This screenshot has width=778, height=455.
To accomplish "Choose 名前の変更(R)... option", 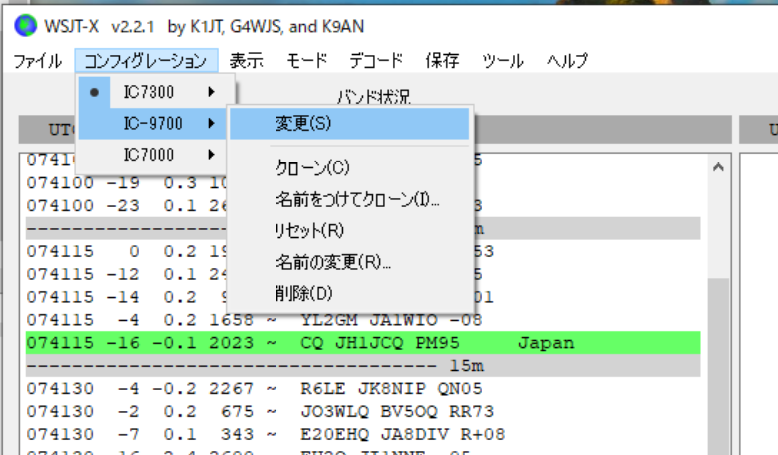I will point(349,261).
